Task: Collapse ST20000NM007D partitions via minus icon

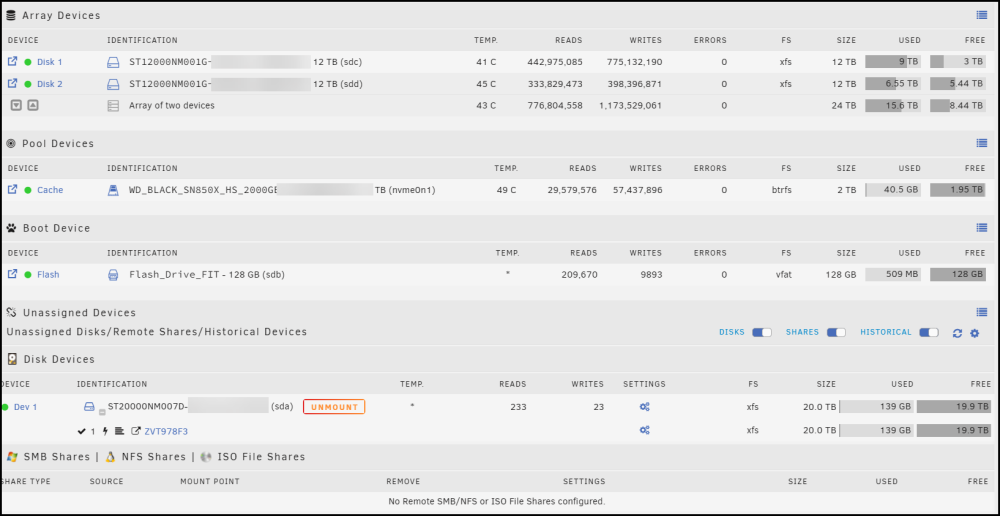Action: [101, 413]
